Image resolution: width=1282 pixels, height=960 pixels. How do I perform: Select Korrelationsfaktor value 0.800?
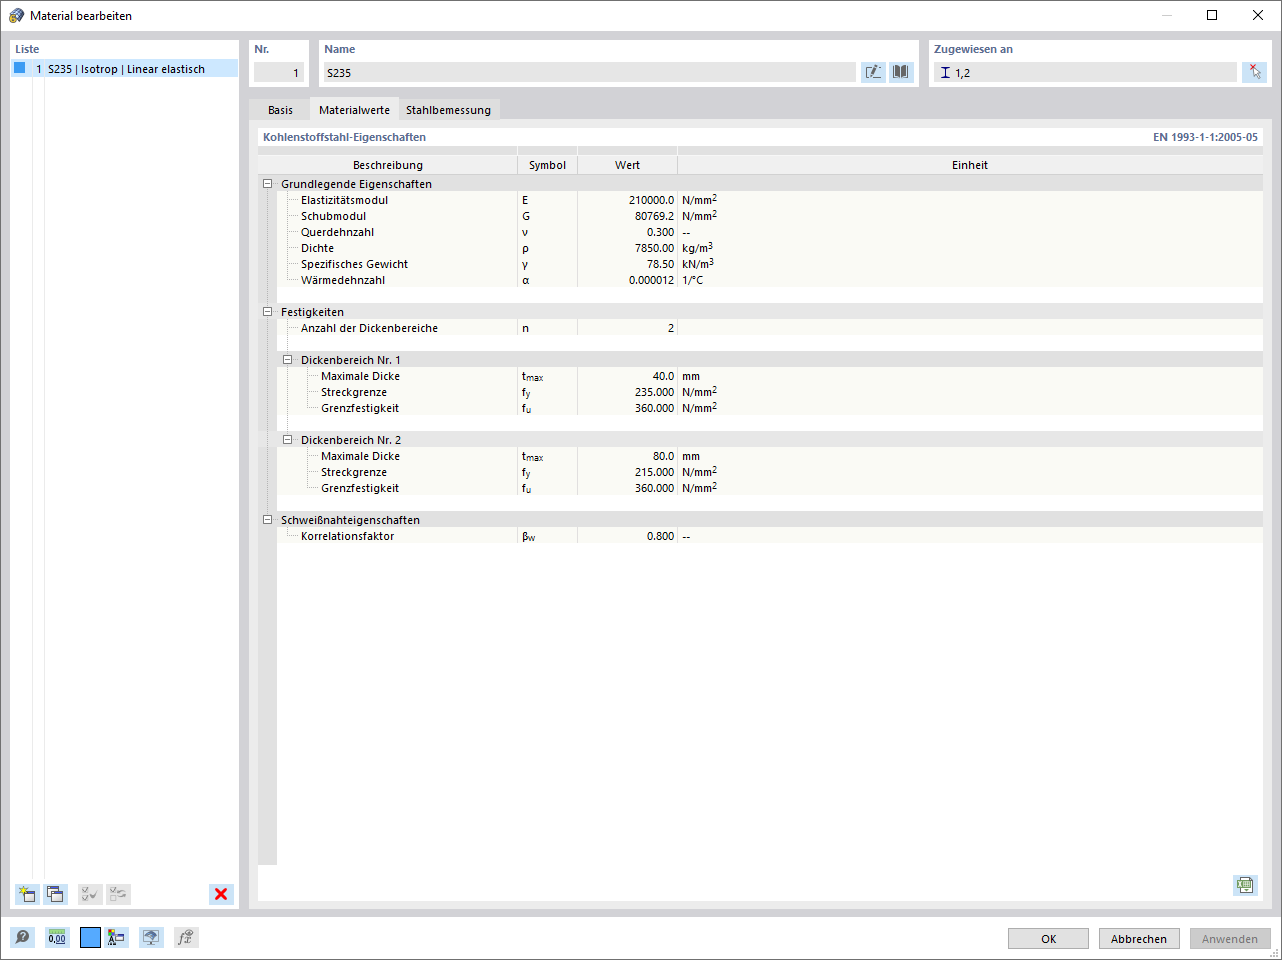click(x=627, y=536)
